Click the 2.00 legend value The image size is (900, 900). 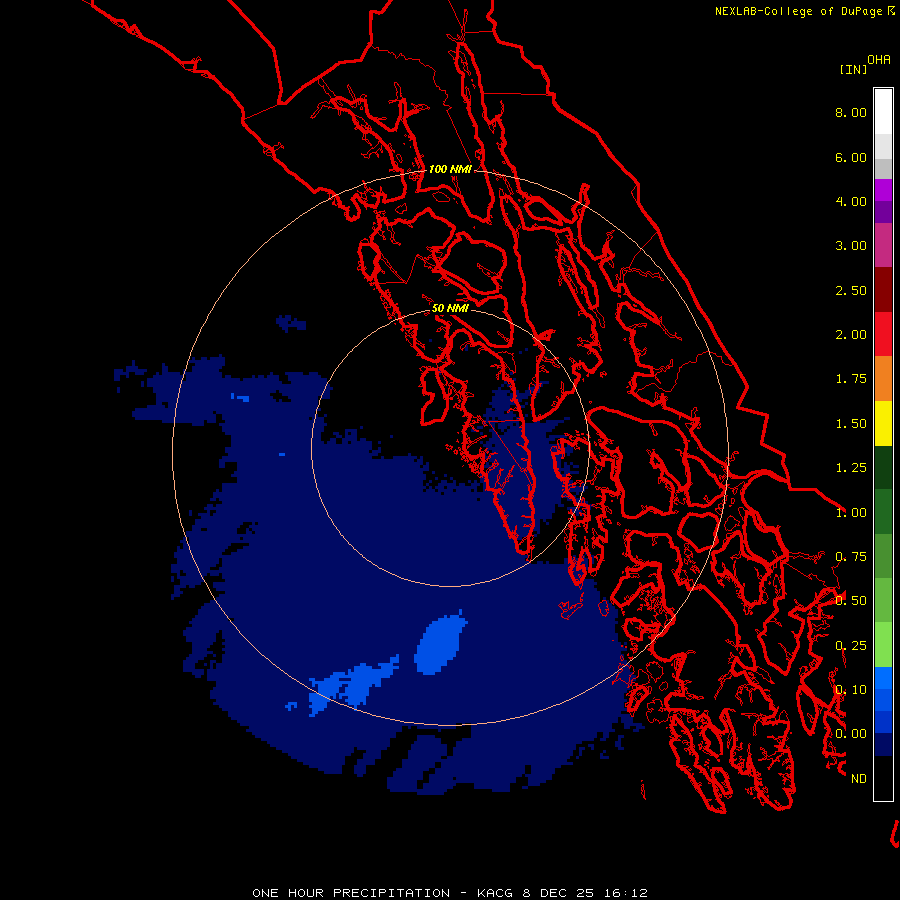click(x=851, y=335)
